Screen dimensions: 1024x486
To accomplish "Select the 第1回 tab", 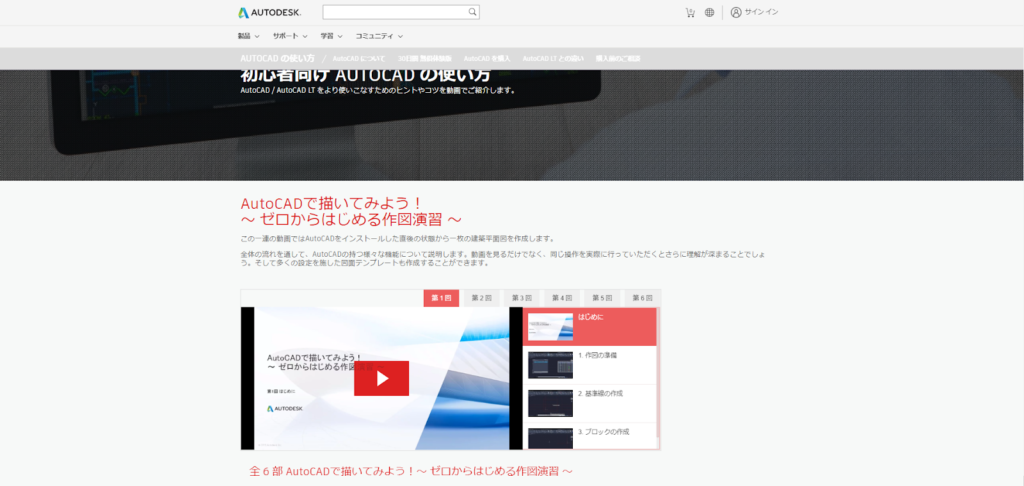I will point(441,298).
